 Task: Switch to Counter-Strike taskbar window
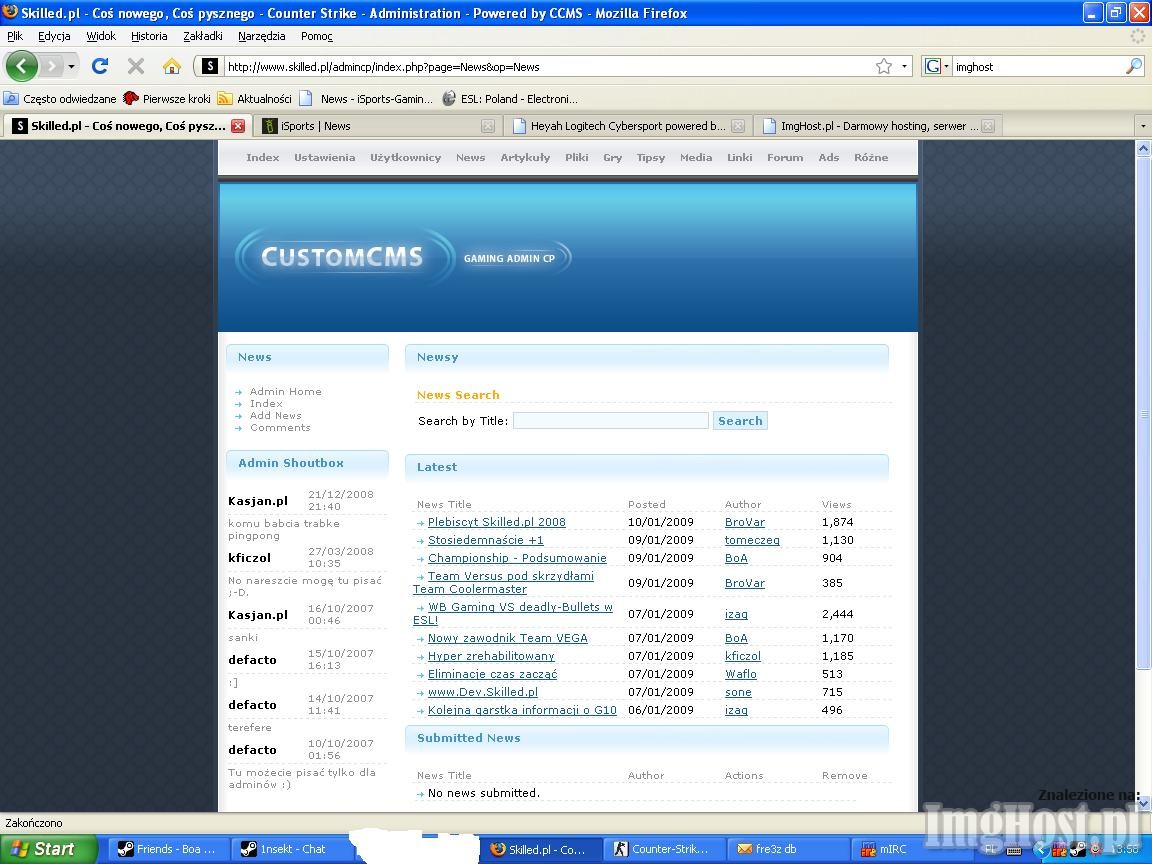[663, 849]
